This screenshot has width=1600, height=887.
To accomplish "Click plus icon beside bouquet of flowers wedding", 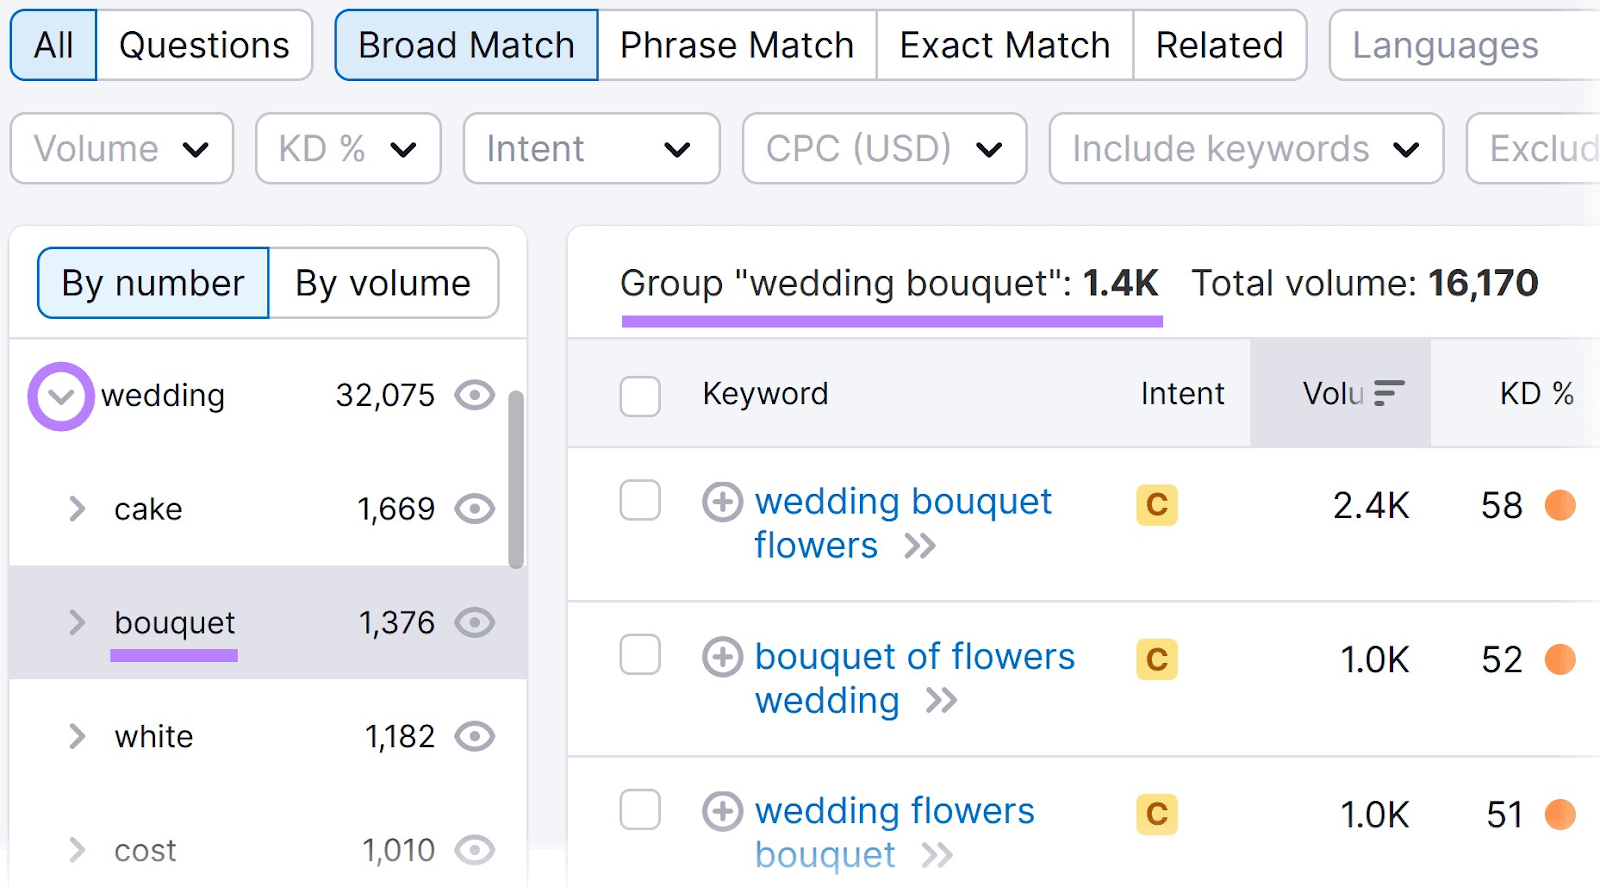I will 722,657.
